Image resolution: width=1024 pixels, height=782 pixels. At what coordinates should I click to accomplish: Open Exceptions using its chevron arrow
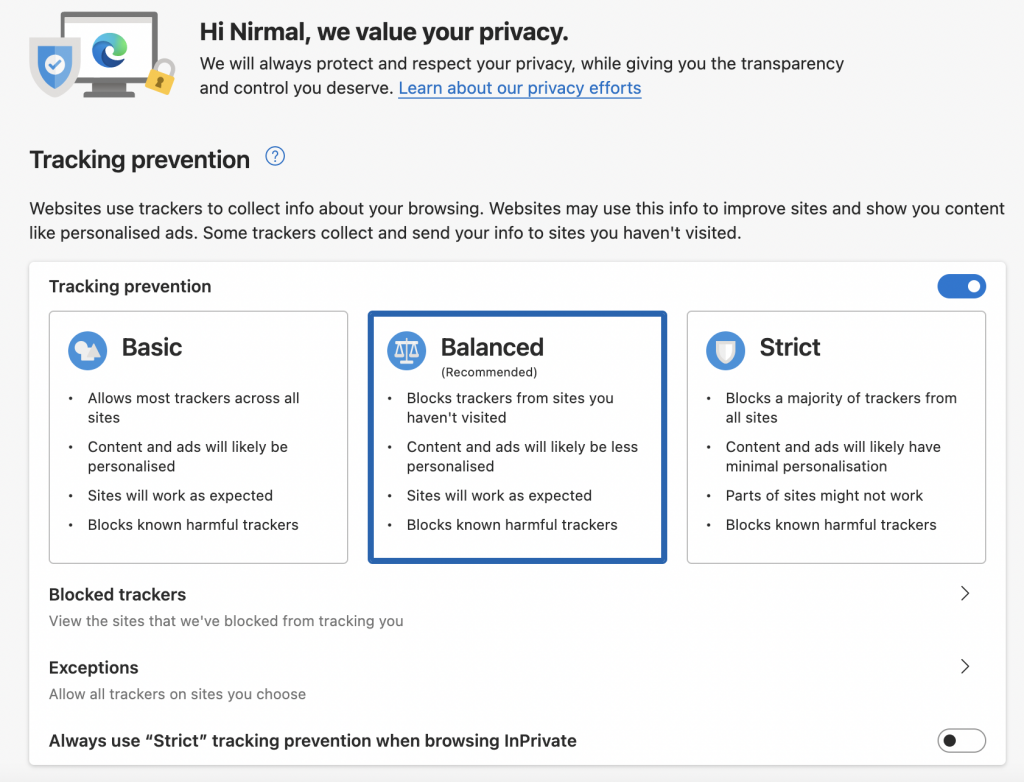click(965, 666)
